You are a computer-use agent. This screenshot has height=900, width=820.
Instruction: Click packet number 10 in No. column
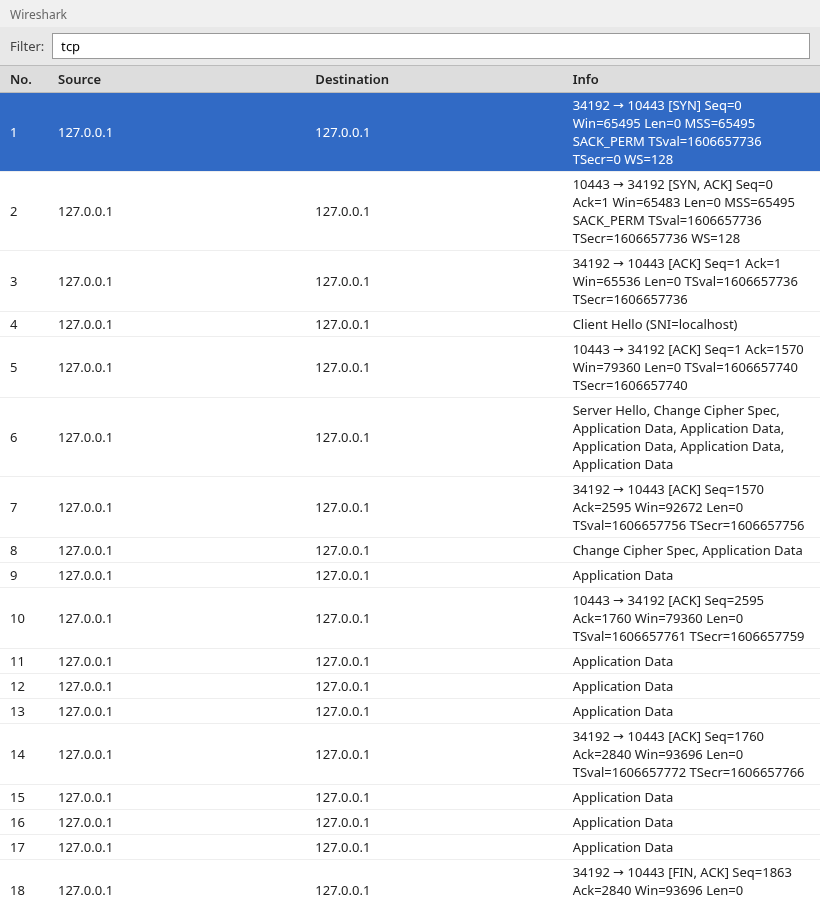click(x=17, y=618)
